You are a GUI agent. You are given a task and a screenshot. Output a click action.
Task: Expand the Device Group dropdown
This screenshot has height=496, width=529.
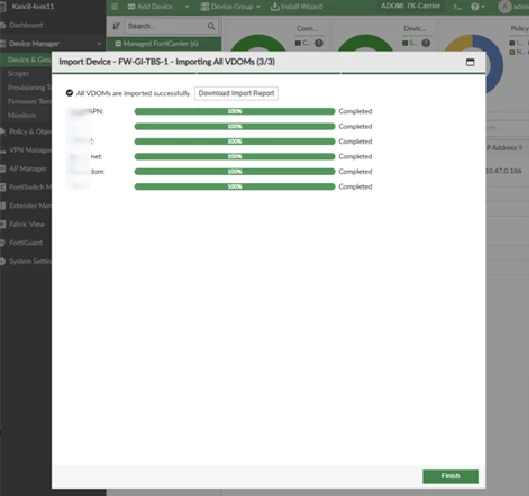230,6
